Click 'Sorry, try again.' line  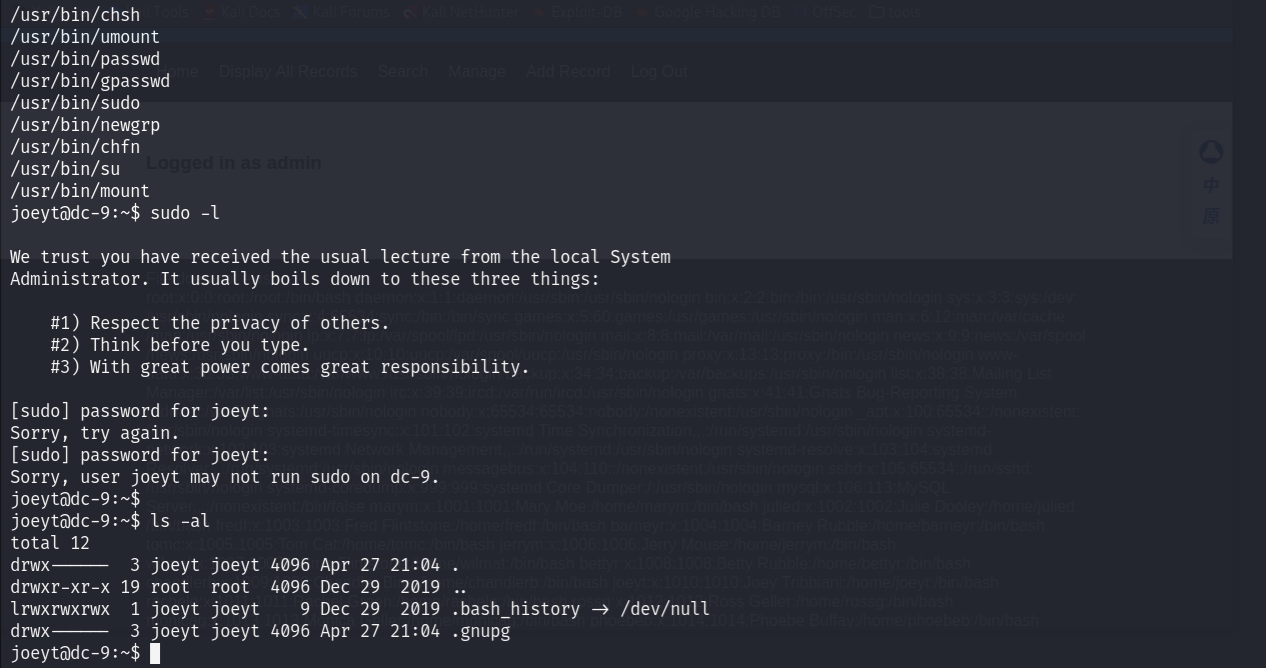click(95, 433)
